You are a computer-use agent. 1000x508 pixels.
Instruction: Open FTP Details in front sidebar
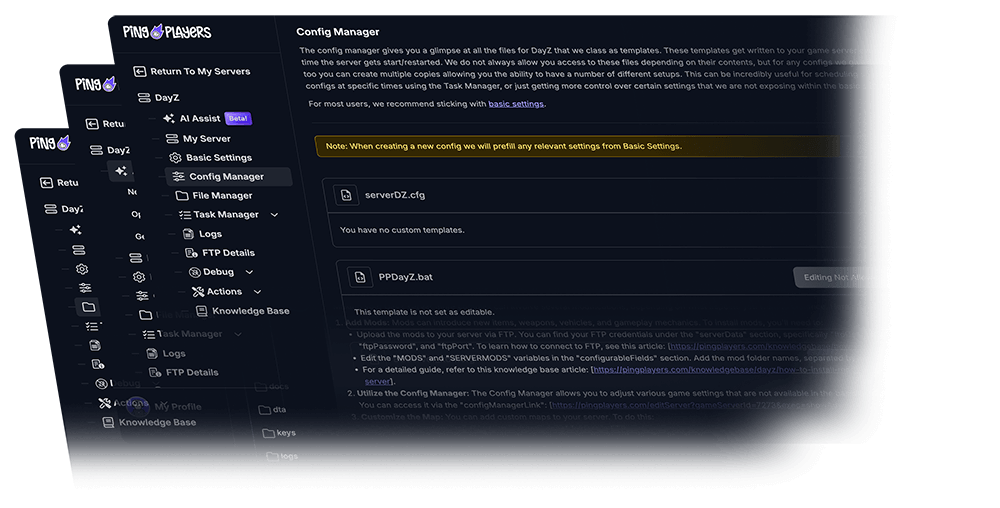(228, 253)
